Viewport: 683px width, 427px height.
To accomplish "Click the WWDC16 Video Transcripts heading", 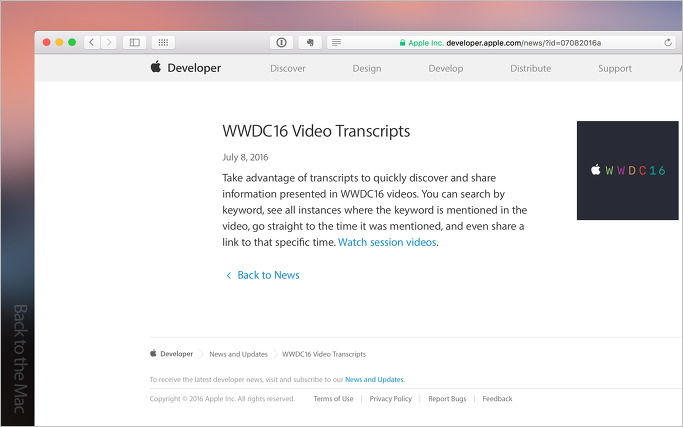I will pyautogui.click(x=316, y=131).
